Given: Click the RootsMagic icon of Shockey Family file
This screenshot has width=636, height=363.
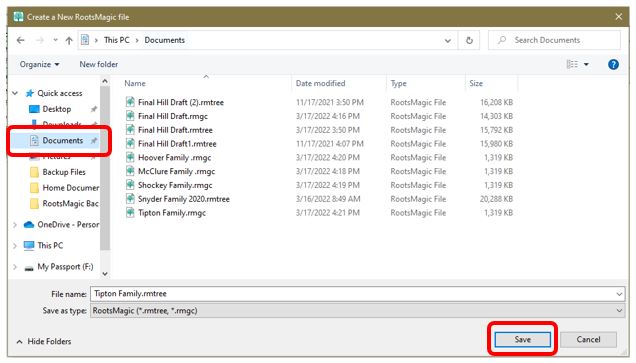Looking at the screenshot, I should tap(130, 185).
